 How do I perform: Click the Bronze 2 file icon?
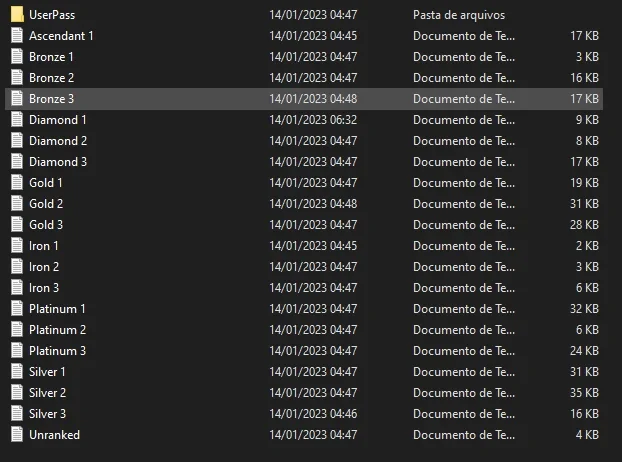pyautogui.click(x=17, y=77)
